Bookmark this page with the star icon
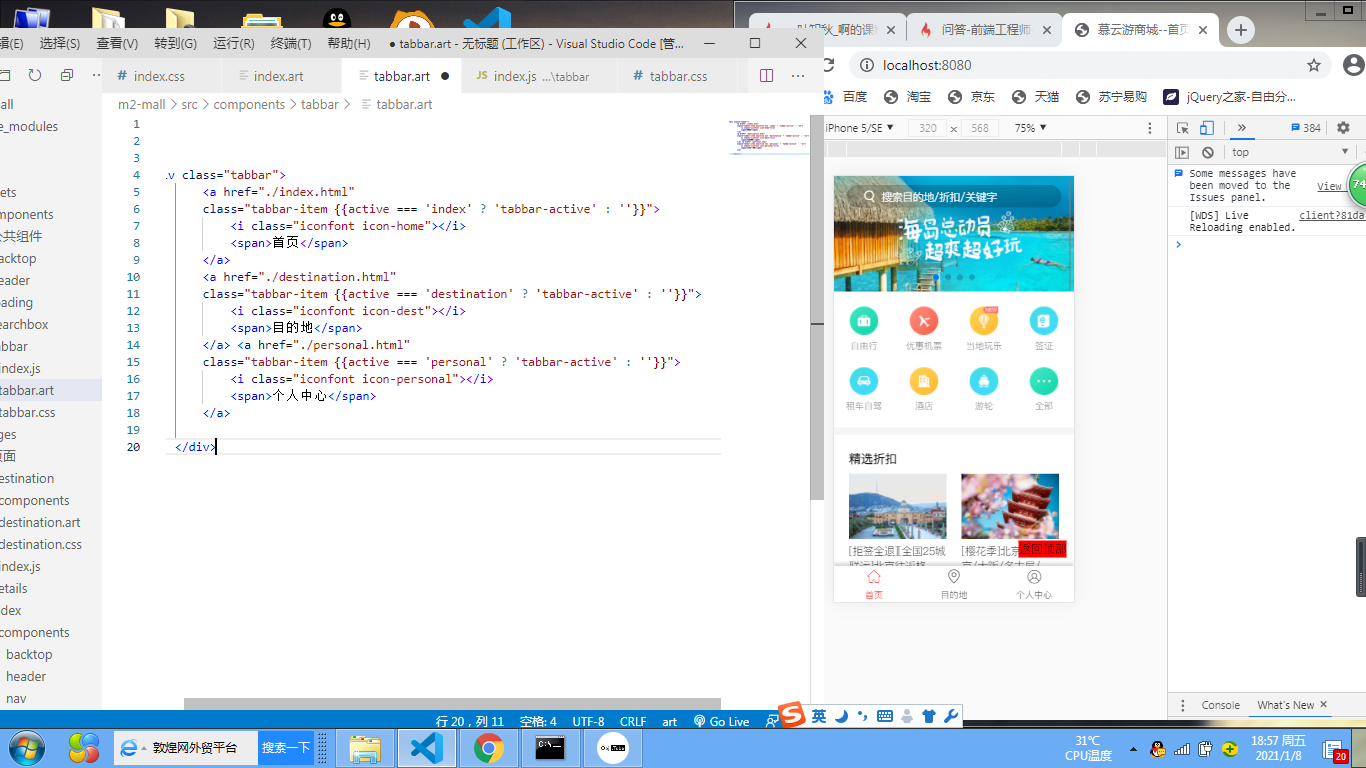 1314,66
